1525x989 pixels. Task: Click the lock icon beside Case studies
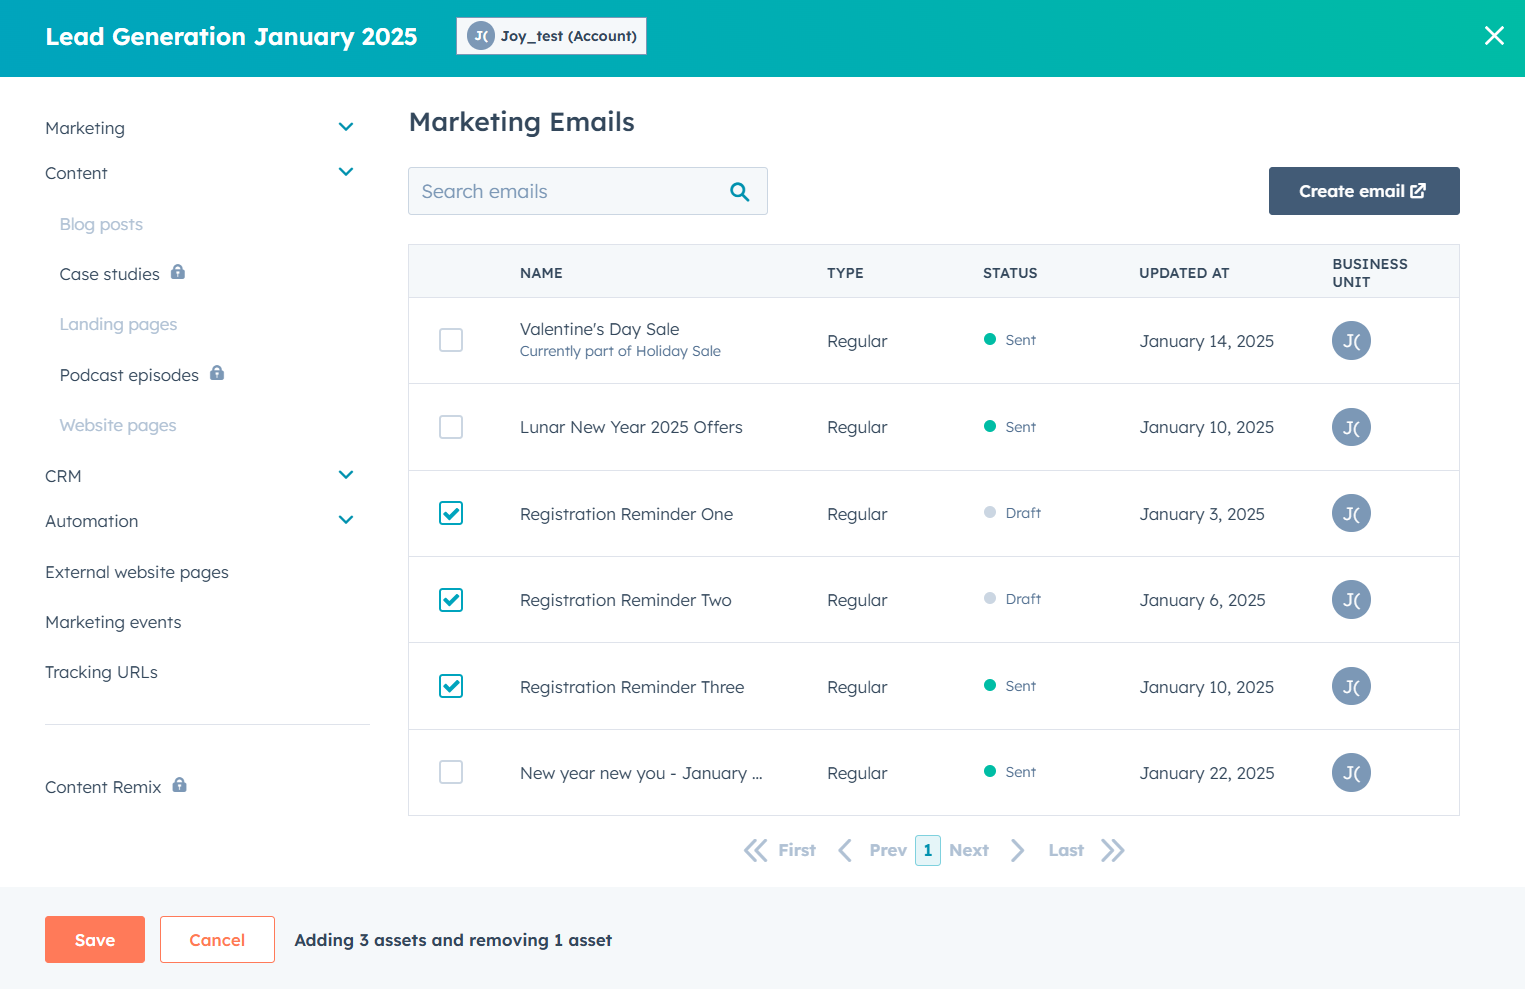point(178,272)
